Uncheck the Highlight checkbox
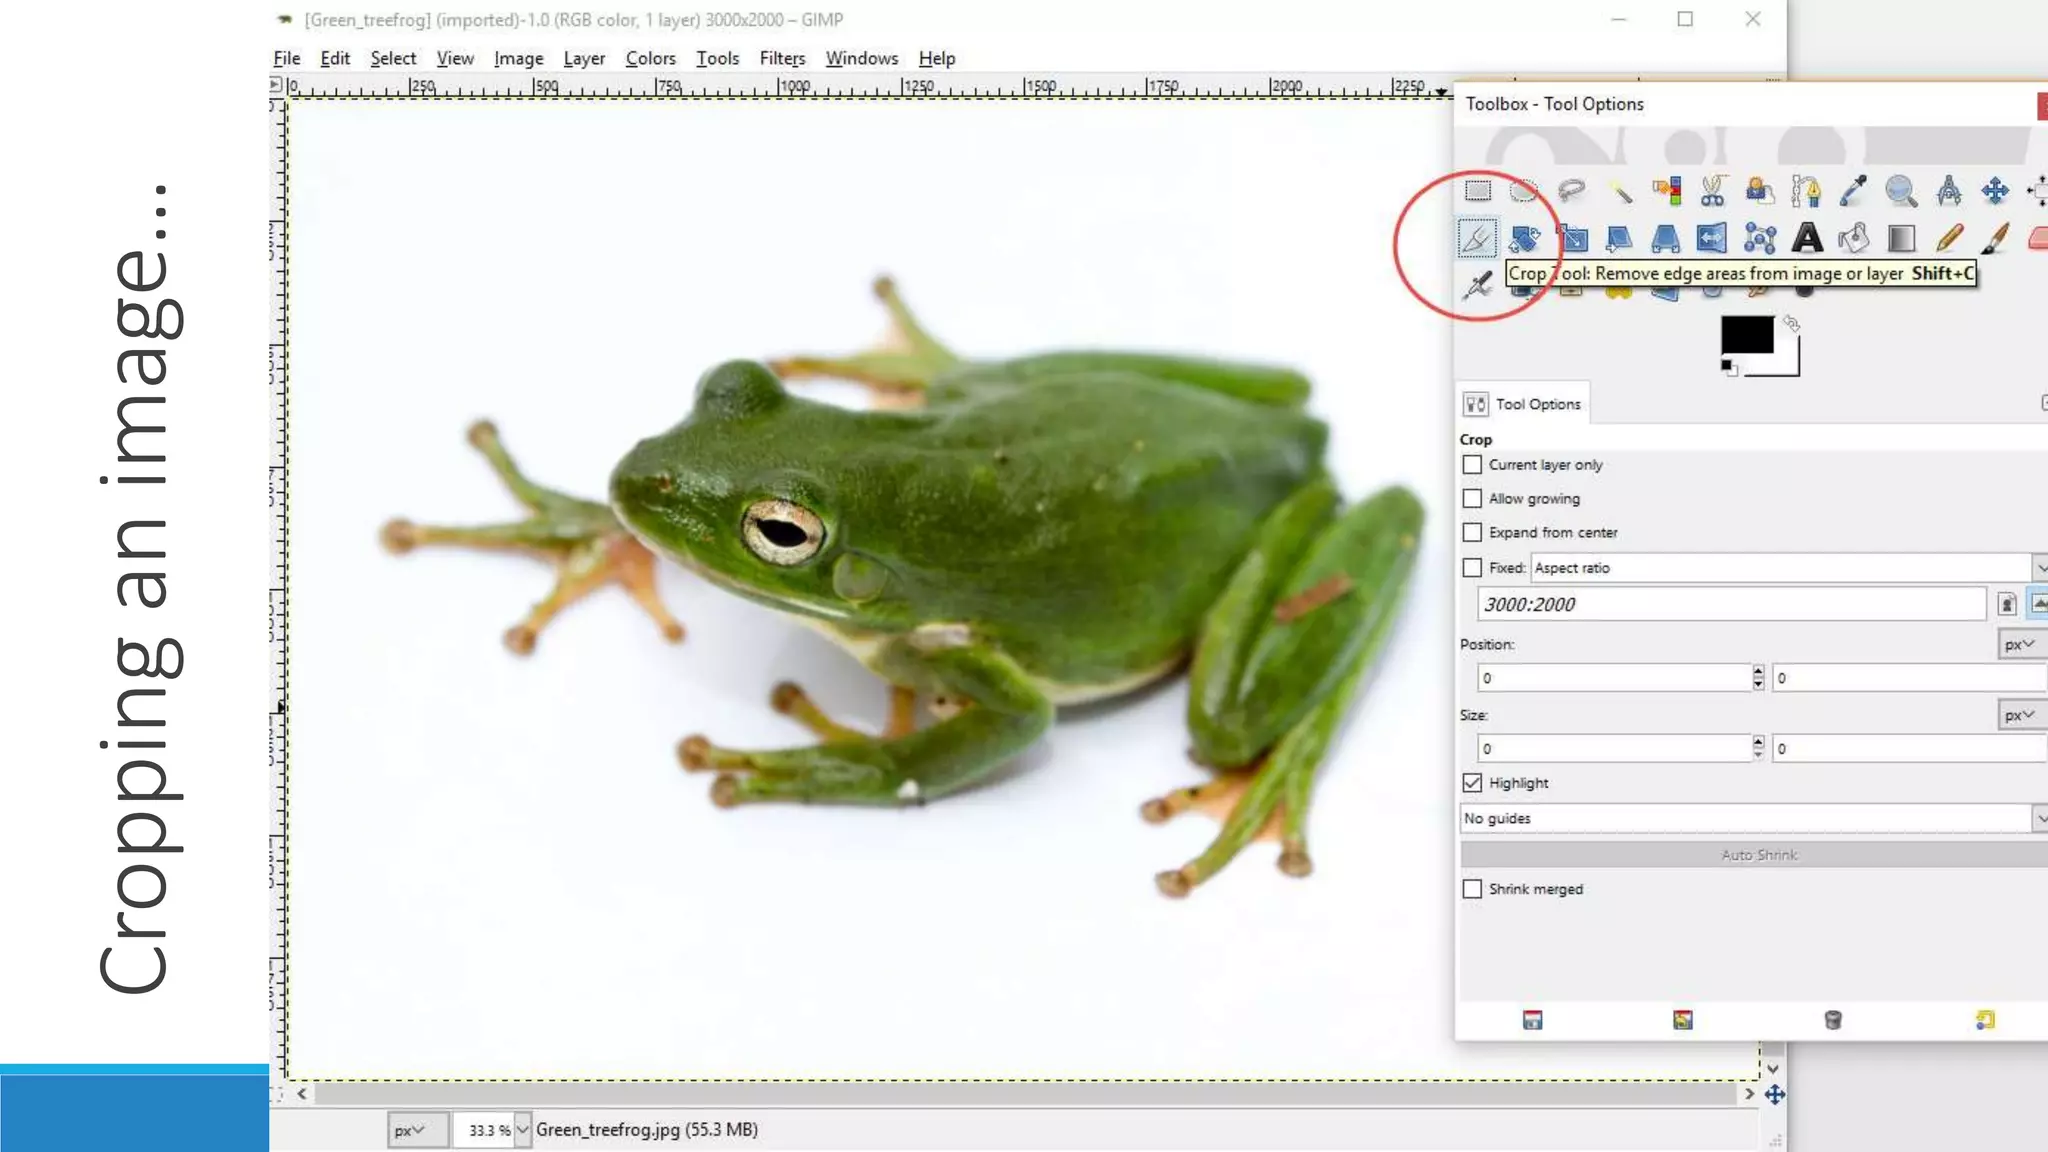 (x=1472, y=783)
